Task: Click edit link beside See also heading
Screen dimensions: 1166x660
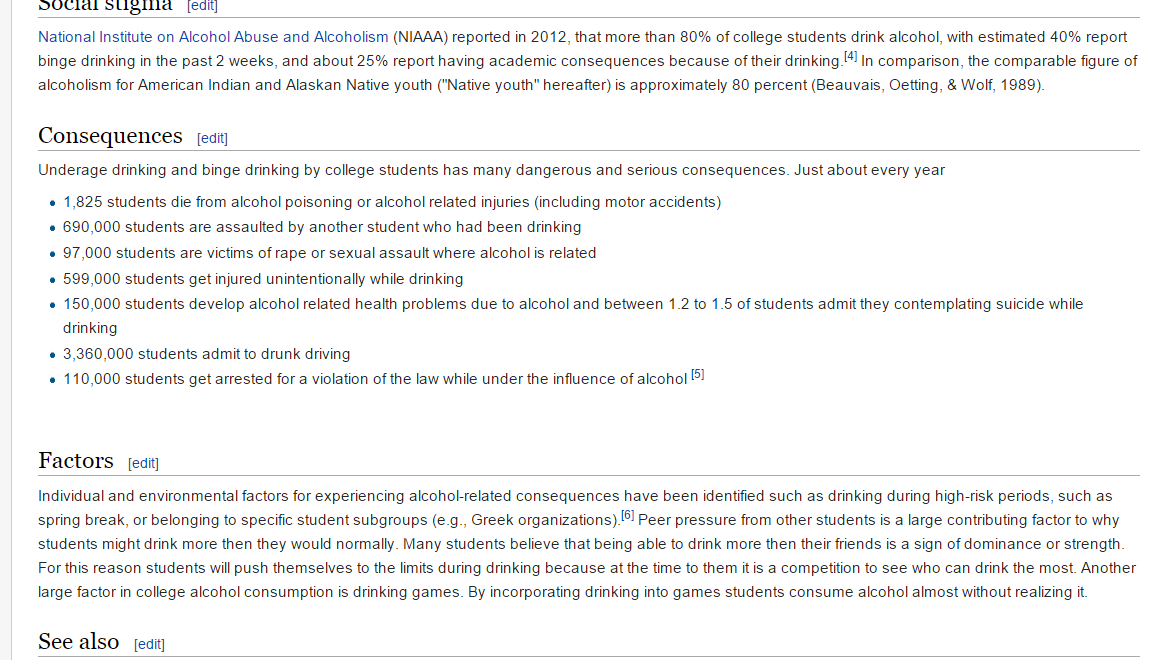Action: (149, 644)
